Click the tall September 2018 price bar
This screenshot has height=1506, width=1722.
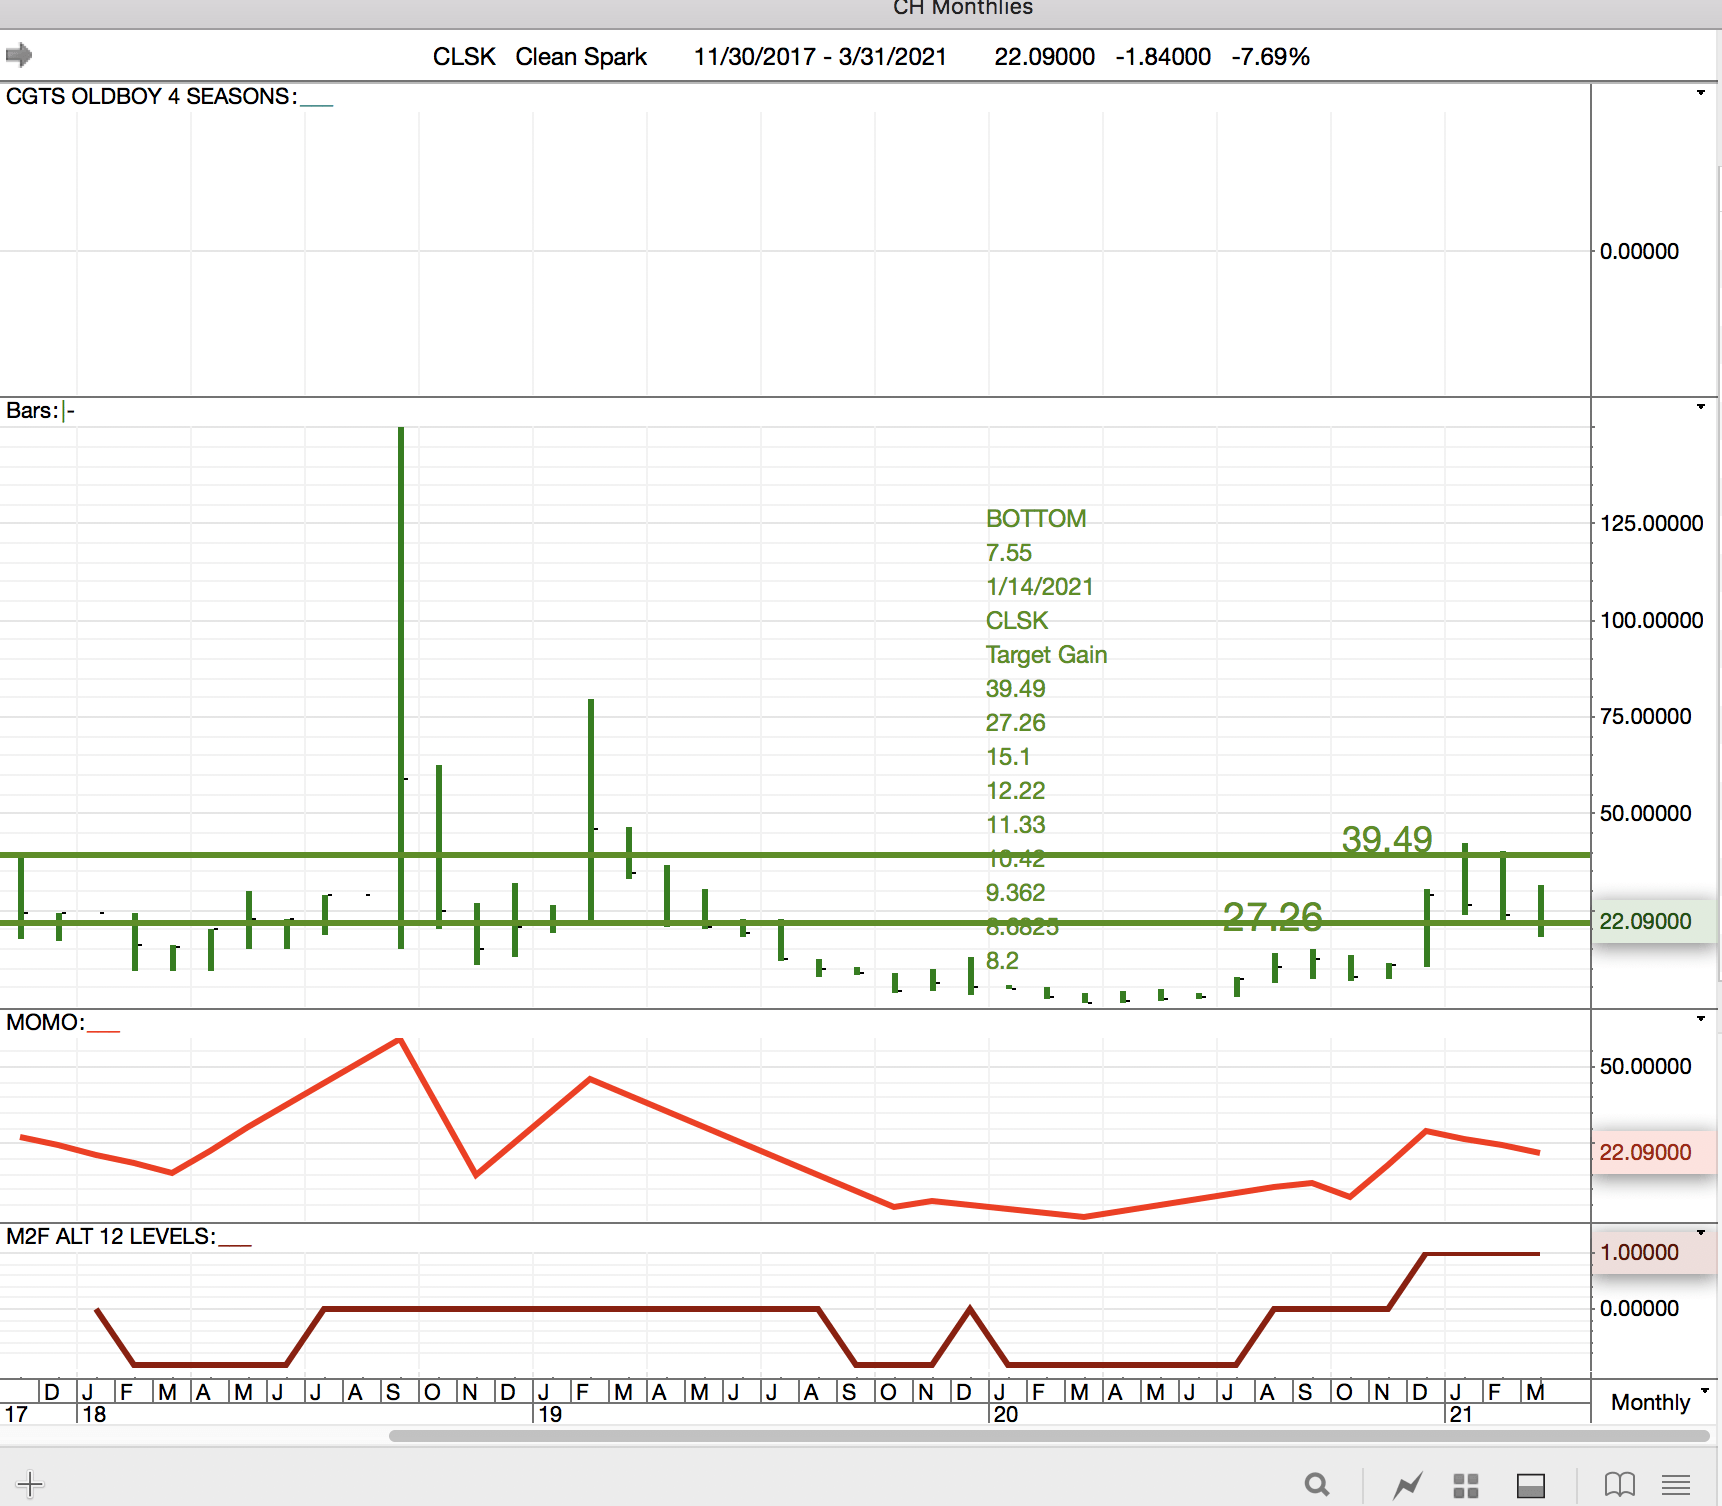[401, 687]
